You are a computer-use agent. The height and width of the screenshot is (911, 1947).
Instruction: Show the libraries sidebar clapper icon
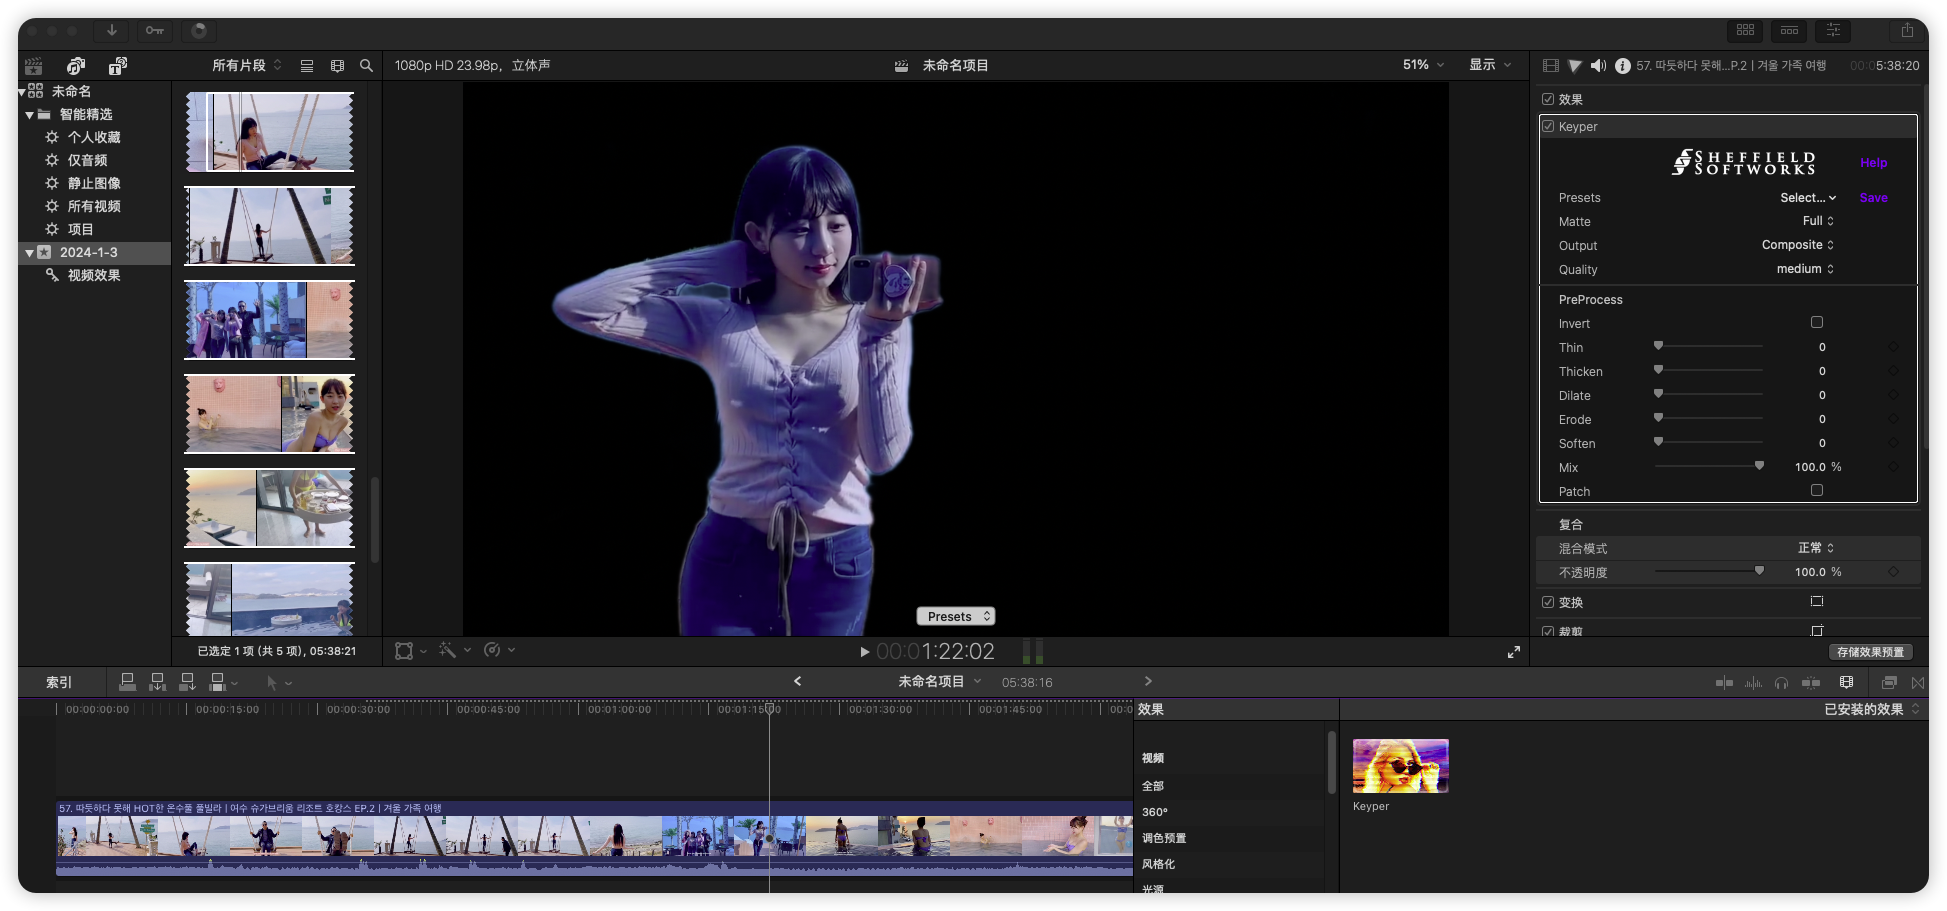click(34, 66)
